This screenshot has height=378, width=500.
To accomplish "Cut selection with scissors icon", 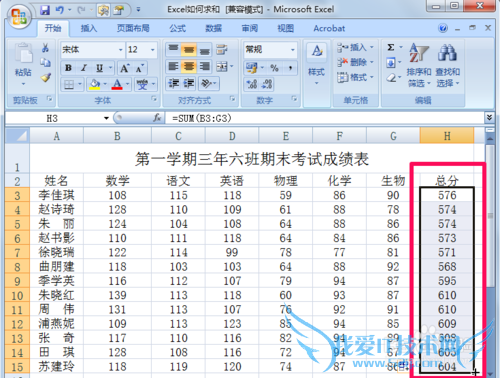I will pyautogui.click(x=45, y=48).
